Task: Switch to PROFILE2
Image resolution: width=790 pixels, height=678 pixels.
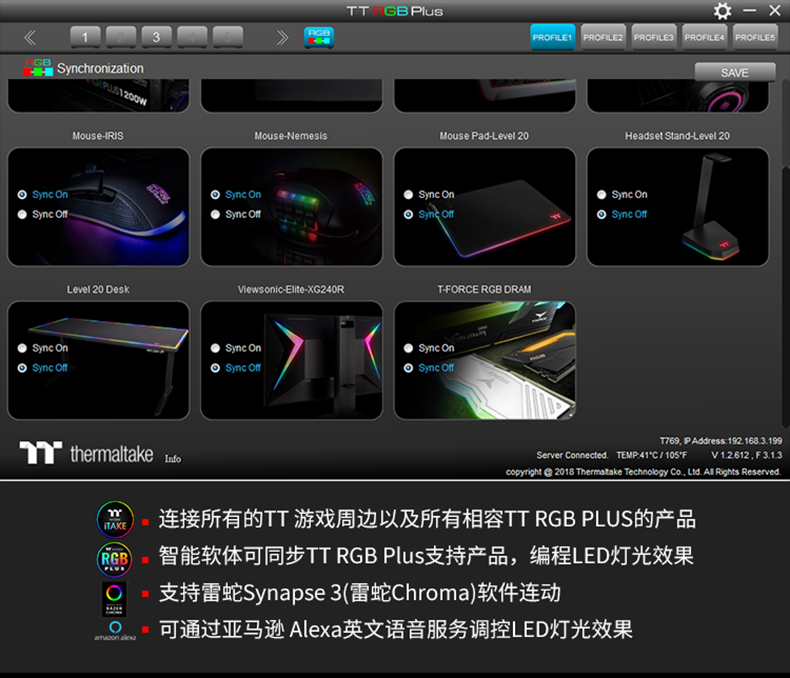Action: click(603, 37)
